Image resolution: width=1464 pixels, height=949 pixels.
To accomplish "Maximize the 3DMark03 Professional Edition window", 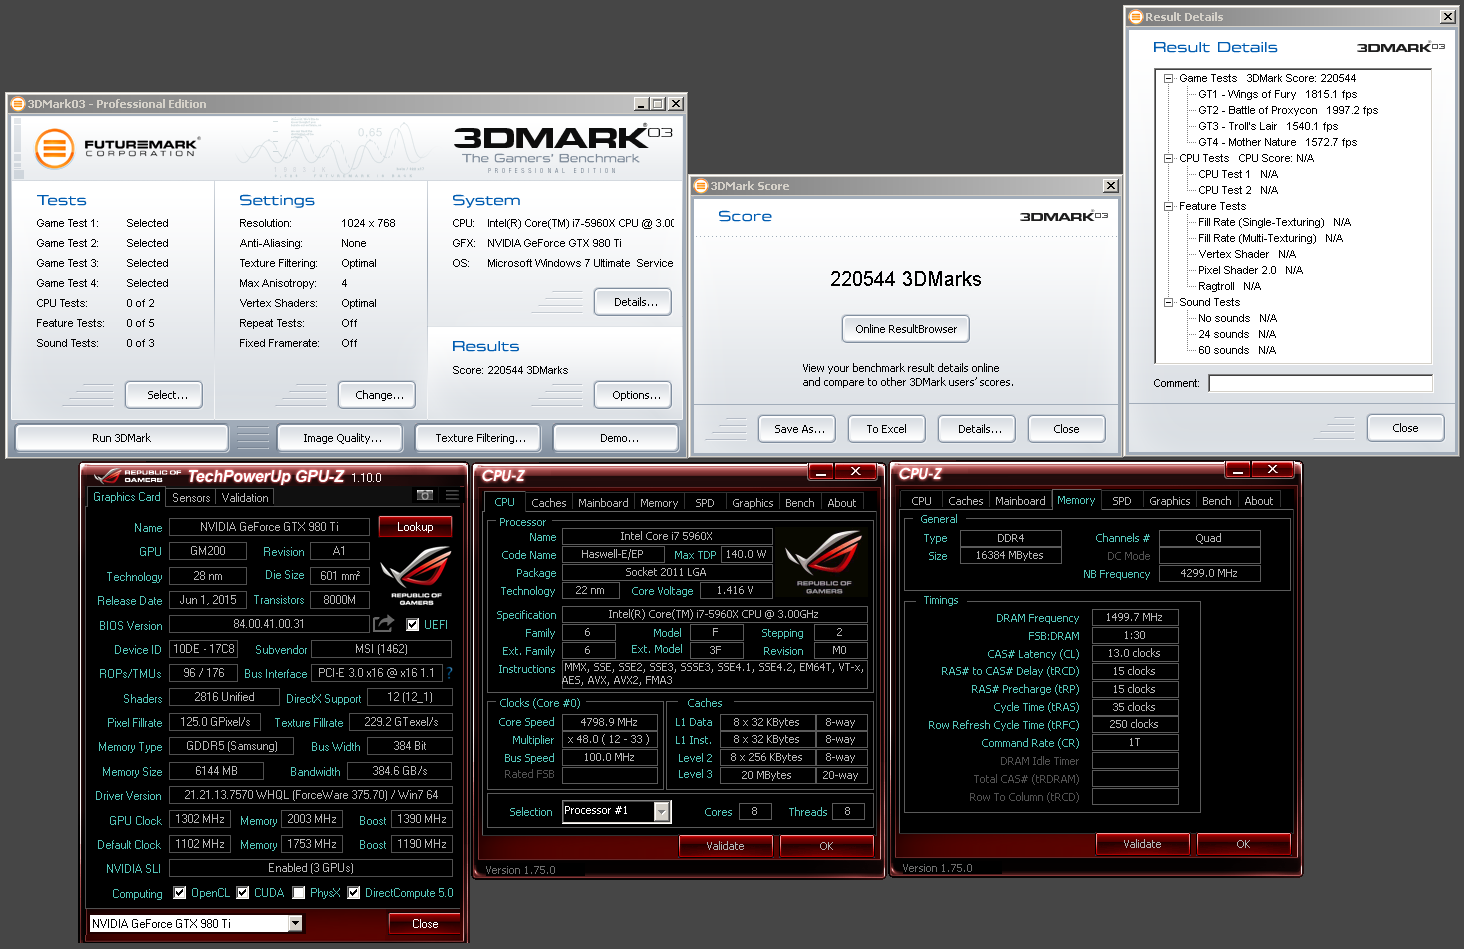I will click(x=658, y=103).
